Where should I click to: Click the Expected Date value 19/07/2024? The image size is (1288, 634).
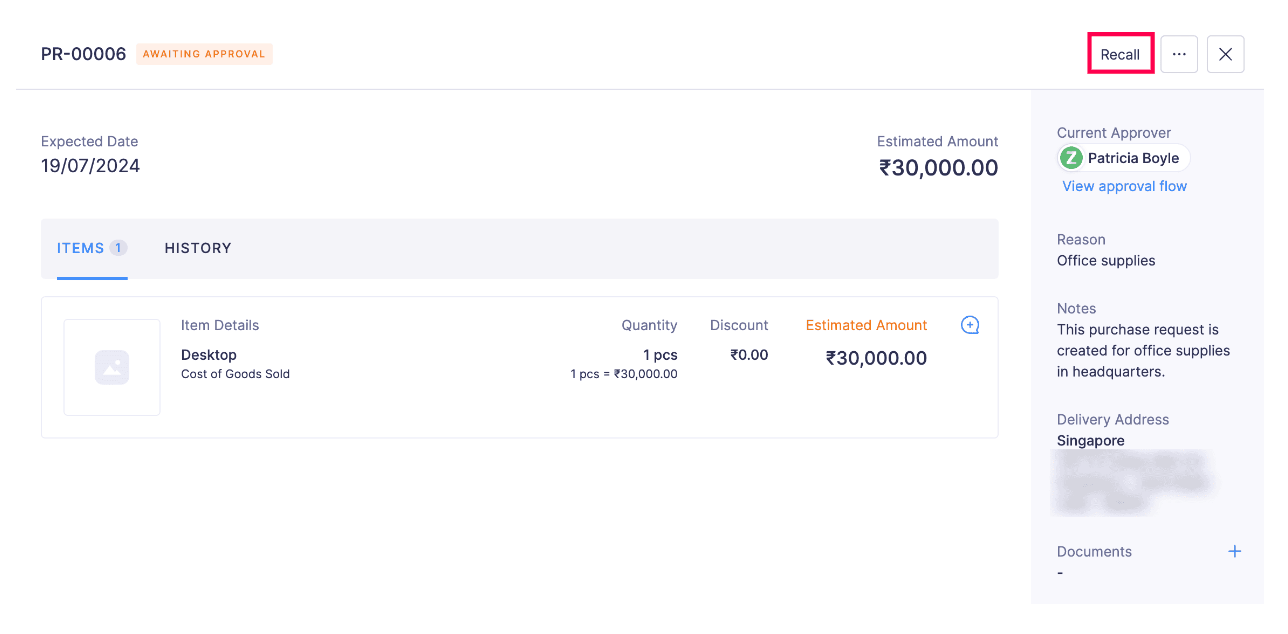coord(90,165)
